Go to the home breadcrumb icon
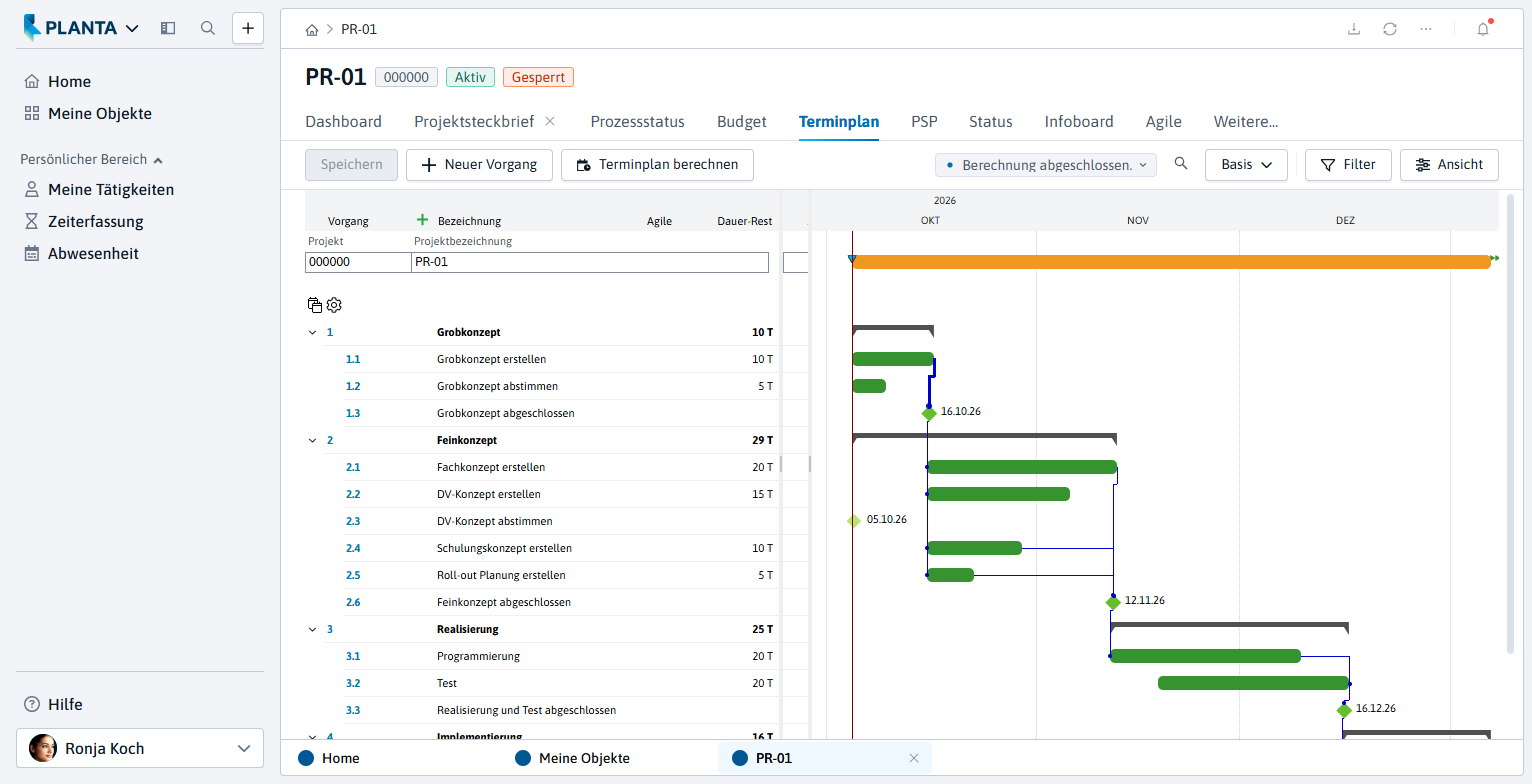The width and height of the screenshot is (1532, 784). [x=312, y=29]
